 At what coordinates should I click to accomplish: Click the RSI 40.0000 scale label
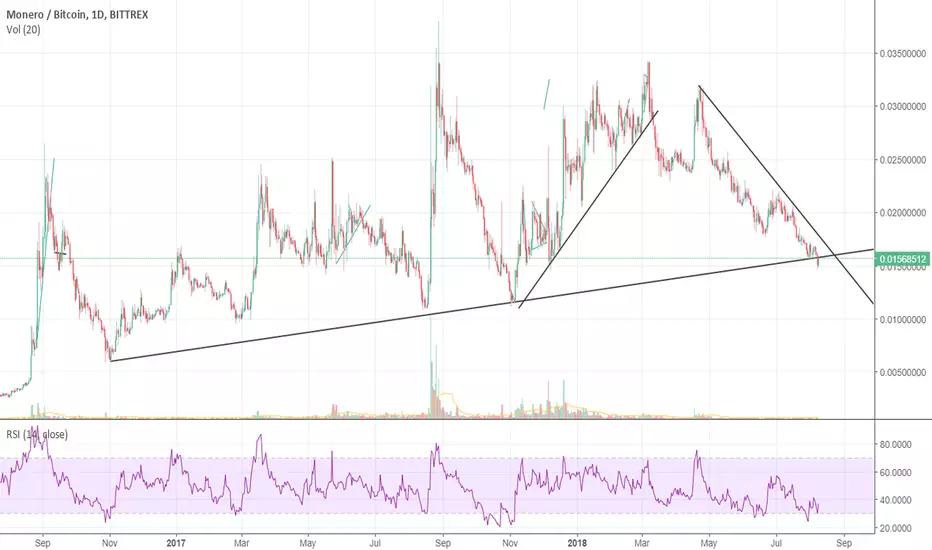895,500
